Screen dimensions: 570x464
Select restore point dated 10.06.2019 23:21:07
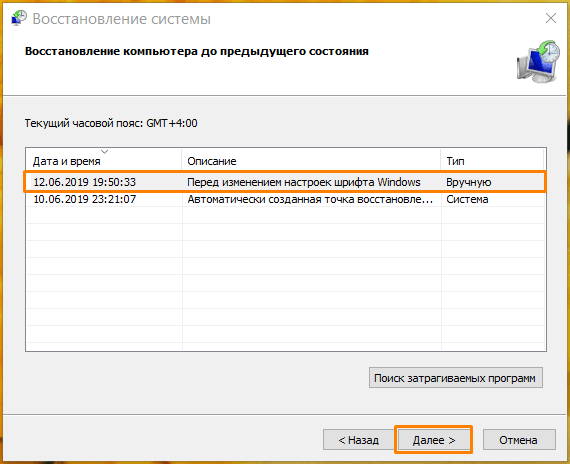click(x=285, y=199)
